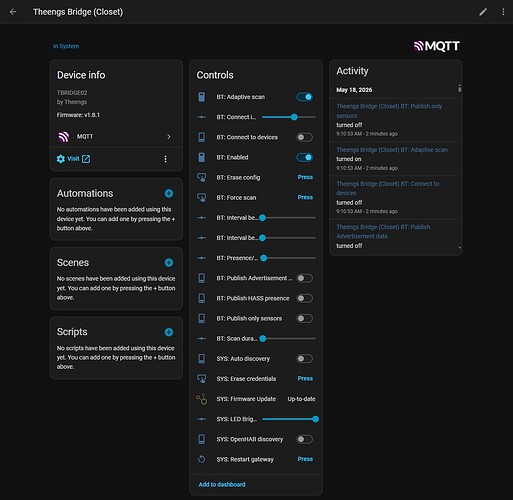Image resolution: width=513 pixels, height=500 pixels.
Task: Click Press for BT: Force scan
Action: (x=305, y=197)
